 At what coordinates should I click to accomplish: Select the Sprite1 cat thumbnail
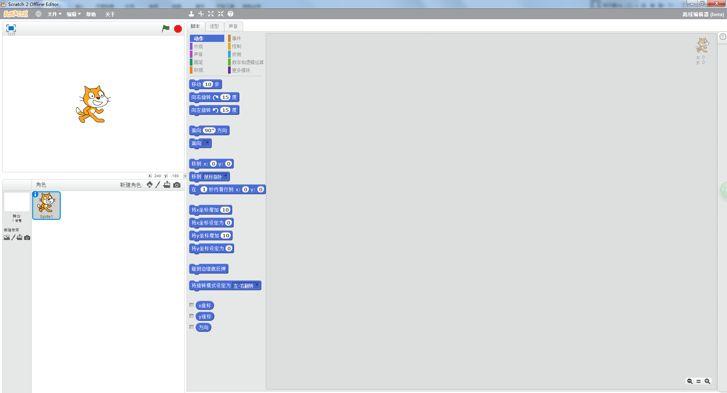[x=46, y=205]
